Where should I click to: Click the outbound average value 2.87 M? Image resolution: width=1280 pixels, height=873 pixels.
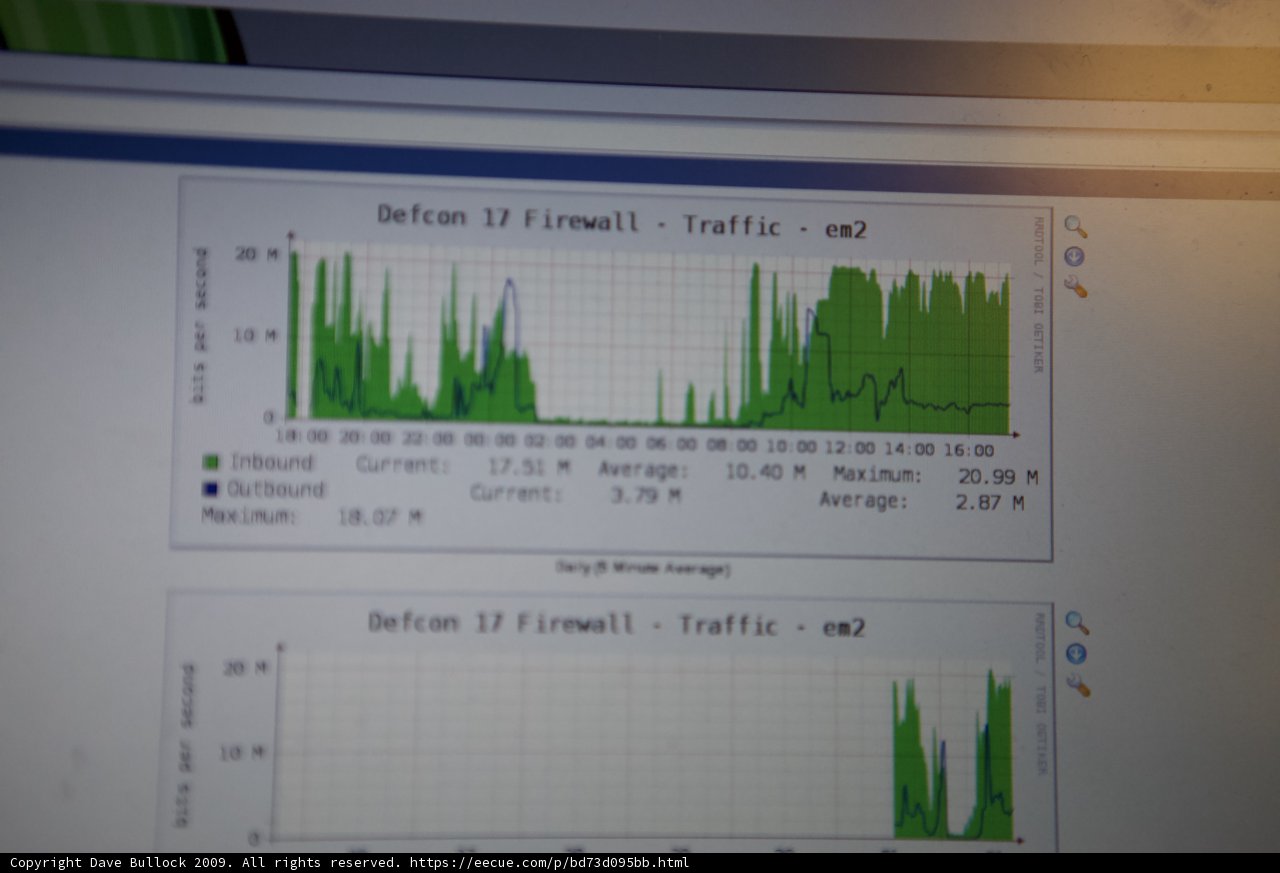pyautogui.click(x=989, y=503)
